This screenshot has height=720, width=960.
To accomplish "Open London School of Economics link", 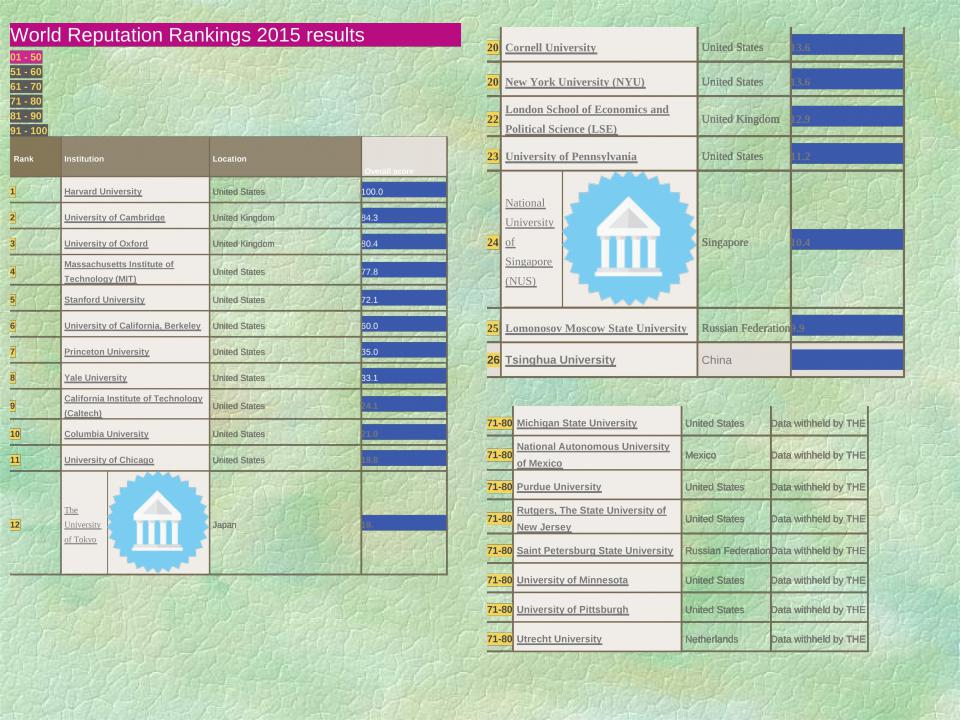I will 587,119.
